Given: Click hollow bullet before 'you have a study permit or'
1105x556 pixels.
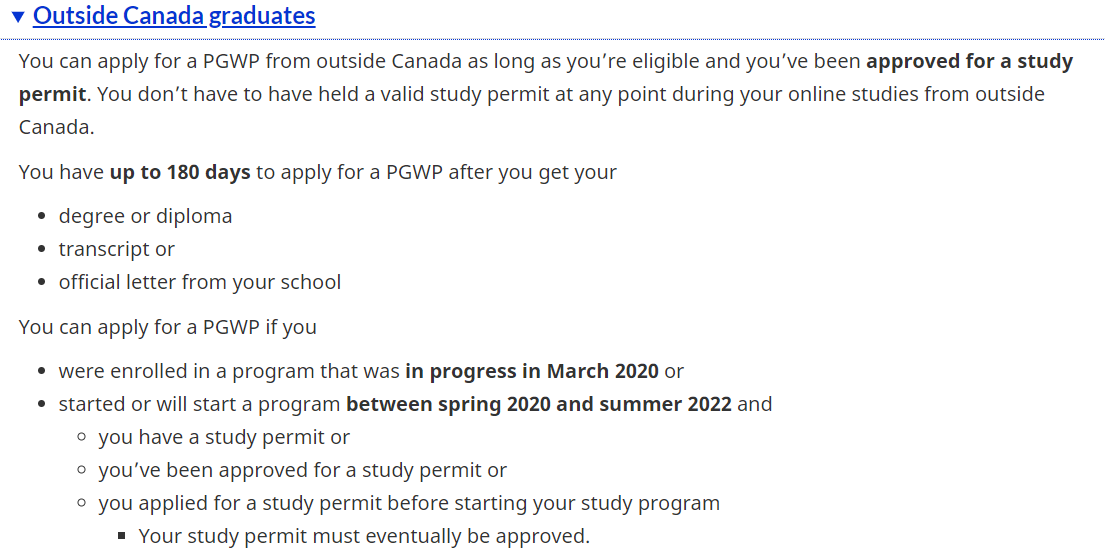Looking at the screenshot, I should click(x=81, y=438).
